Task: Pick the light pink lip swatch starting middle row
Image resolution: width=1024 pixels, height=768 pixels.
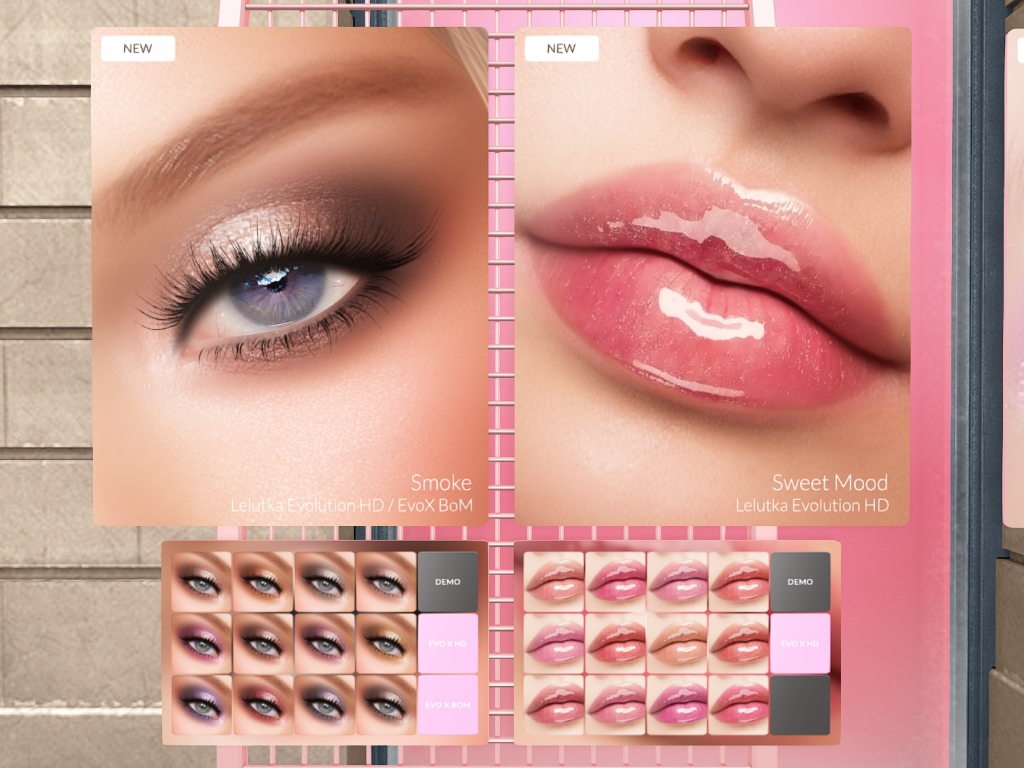Action: (x=554, y=643)
